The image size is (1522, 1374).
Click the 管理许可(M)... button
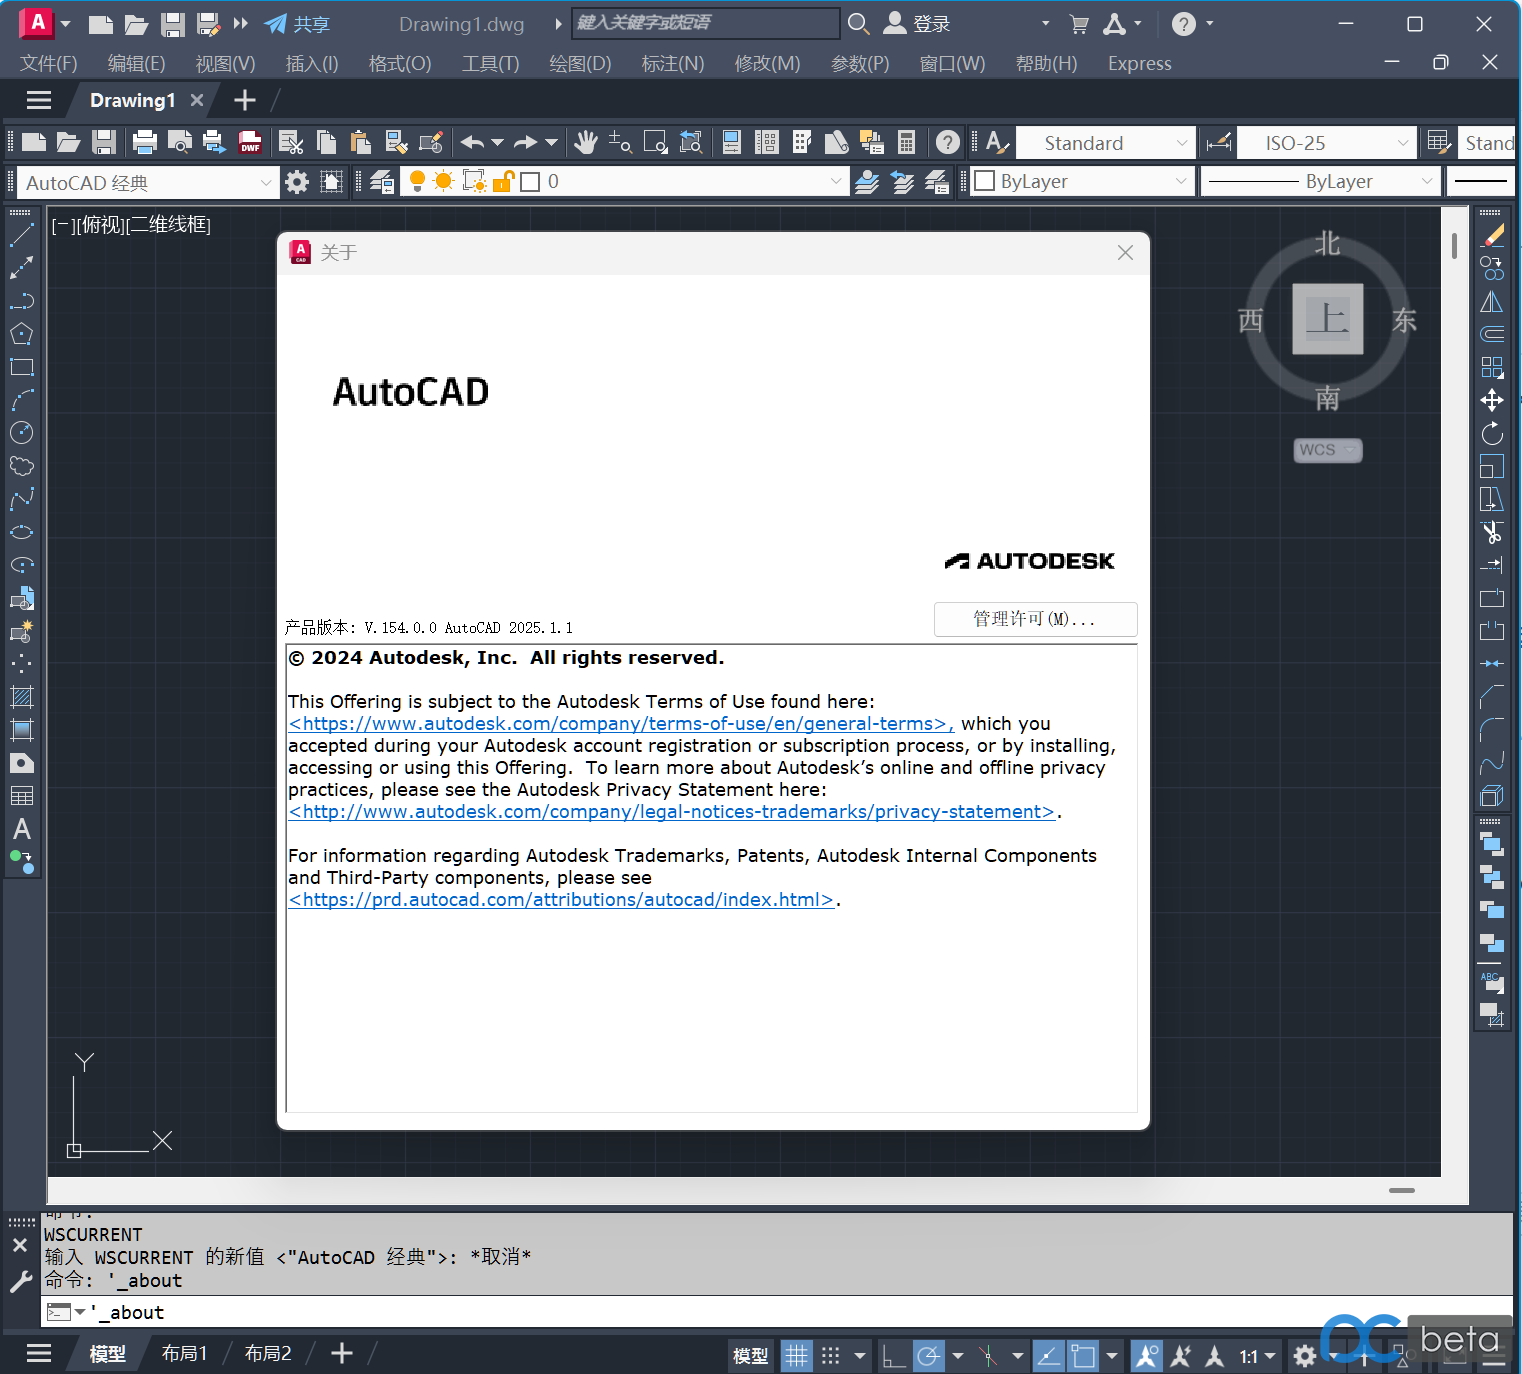(x=1035, y=619)
